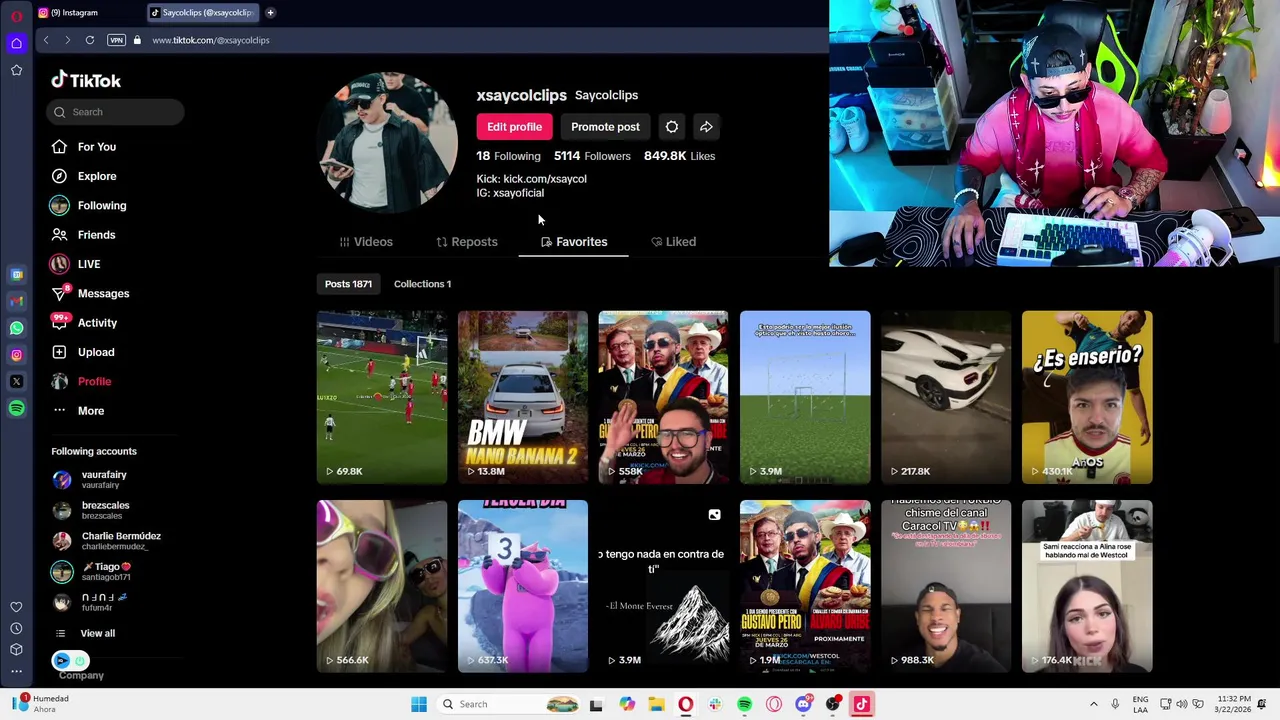Open vaurafairy account
This screenshot has width=1280, height=720.
click(90, 479)
